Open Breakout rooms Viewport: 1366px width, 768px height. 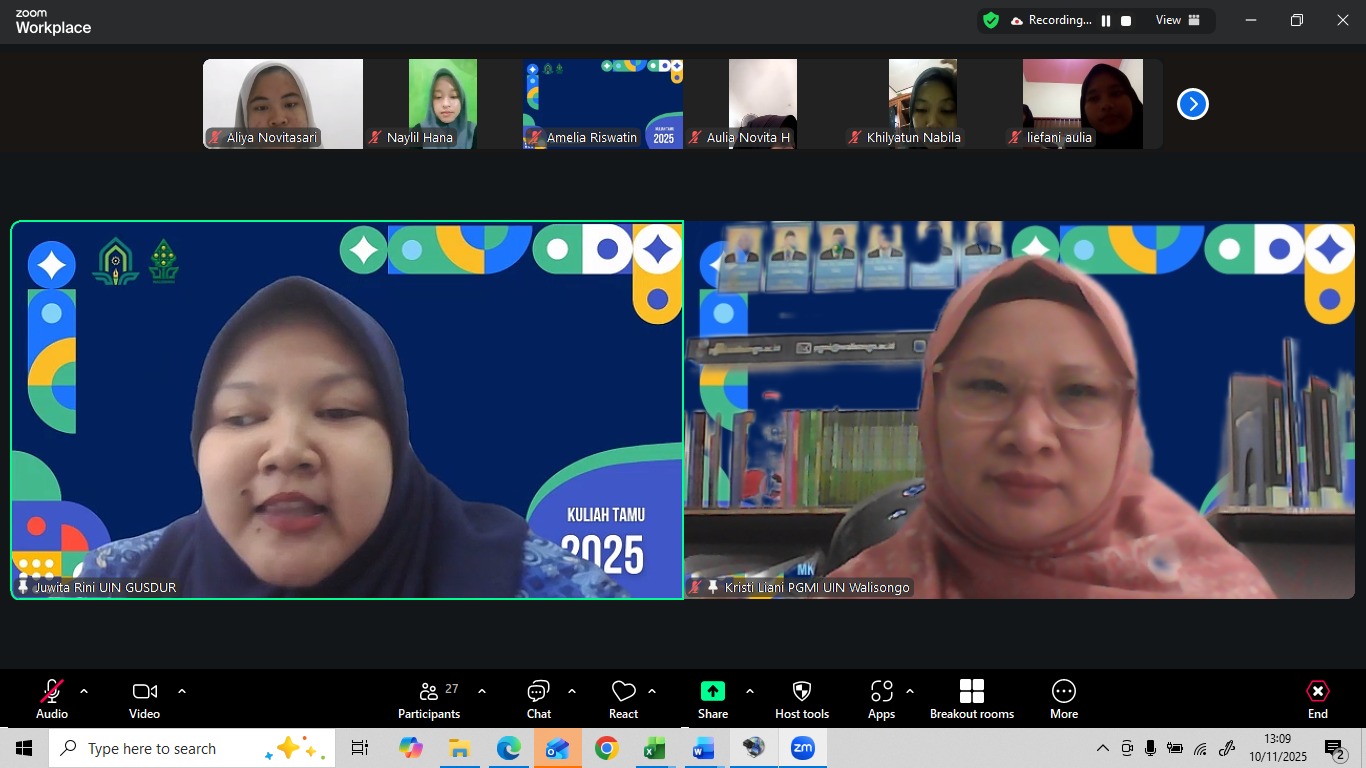[971, 698]
